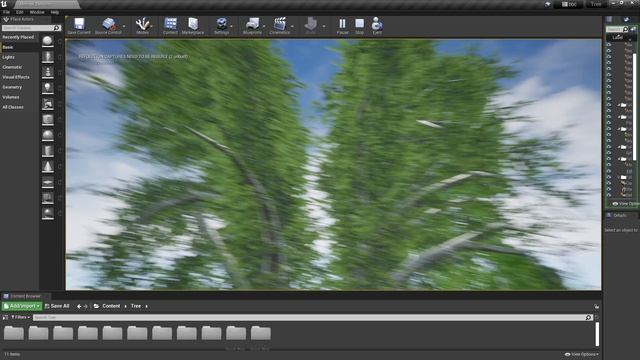640x360 pixels.
Task: Select the Cube shape icon
Action: [48, 119]
